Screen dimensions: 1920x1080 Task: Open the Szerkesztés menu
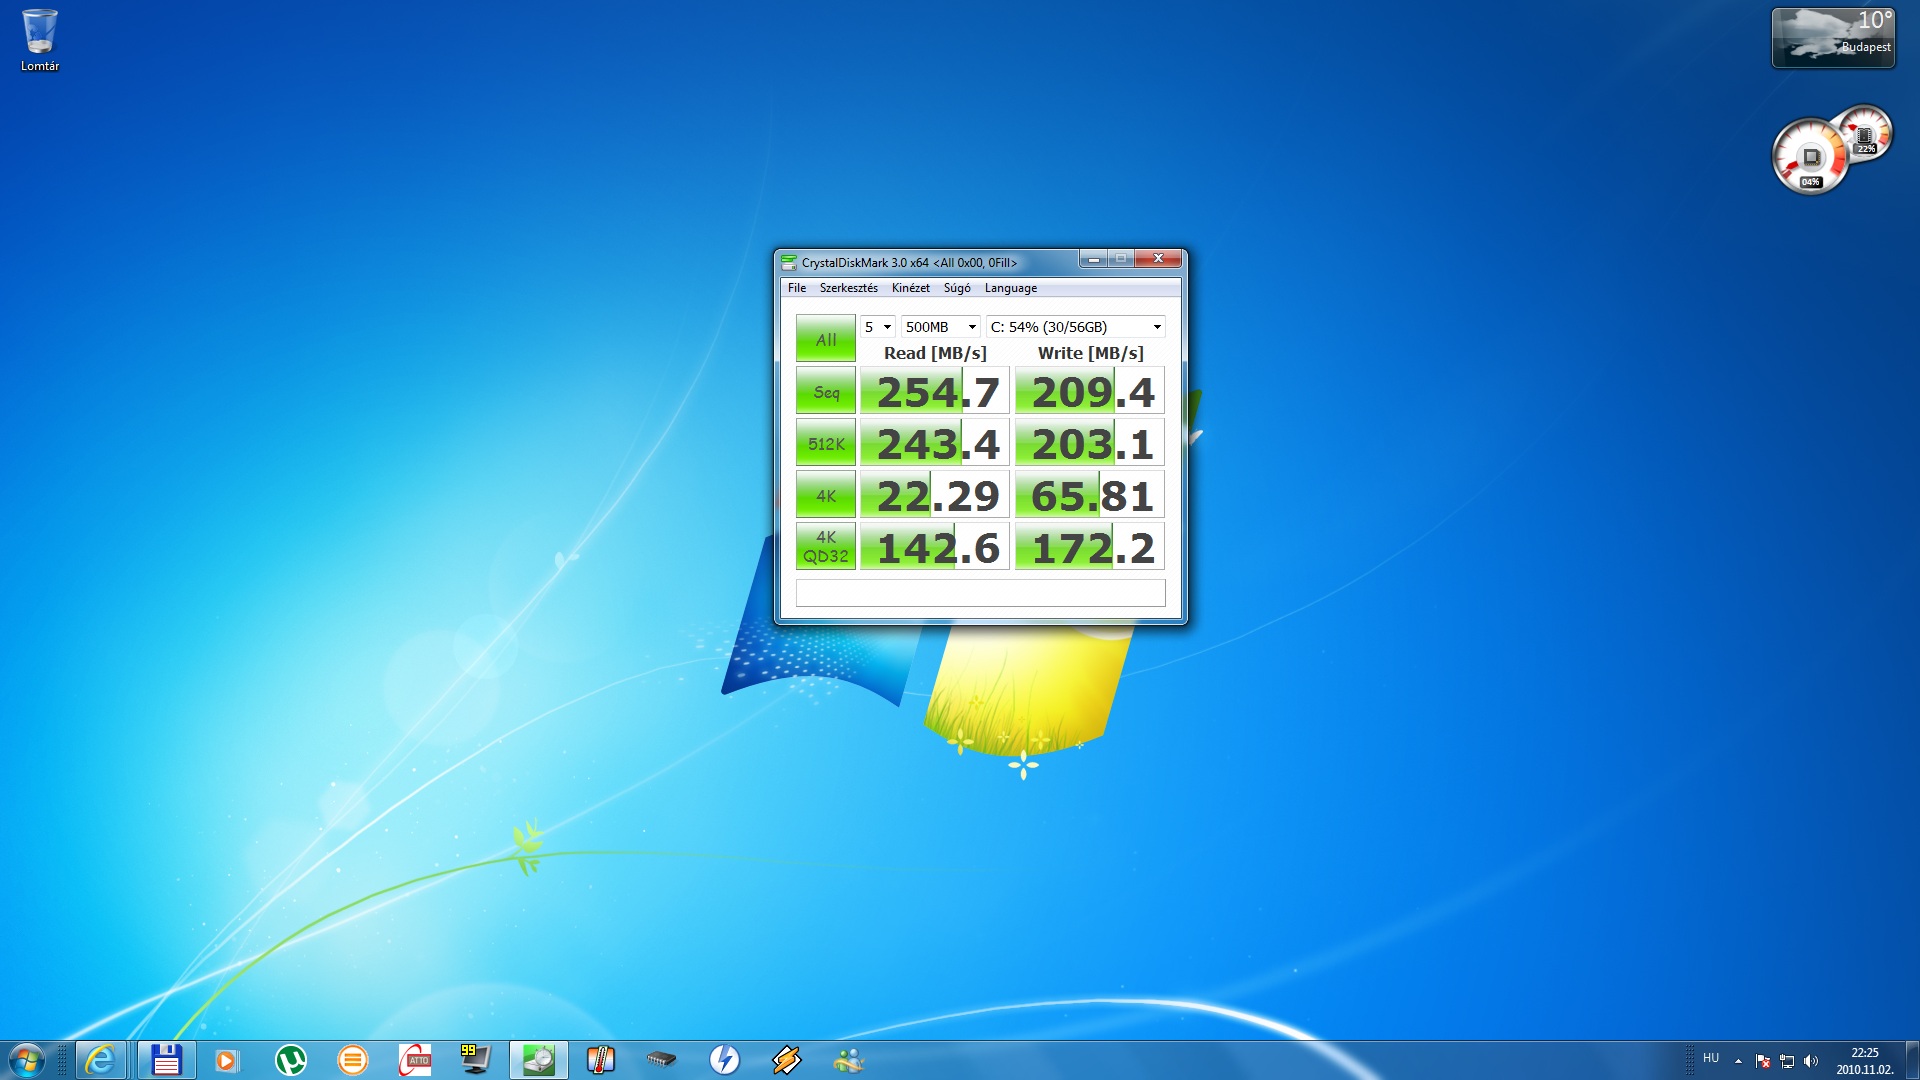click(848, 288)
